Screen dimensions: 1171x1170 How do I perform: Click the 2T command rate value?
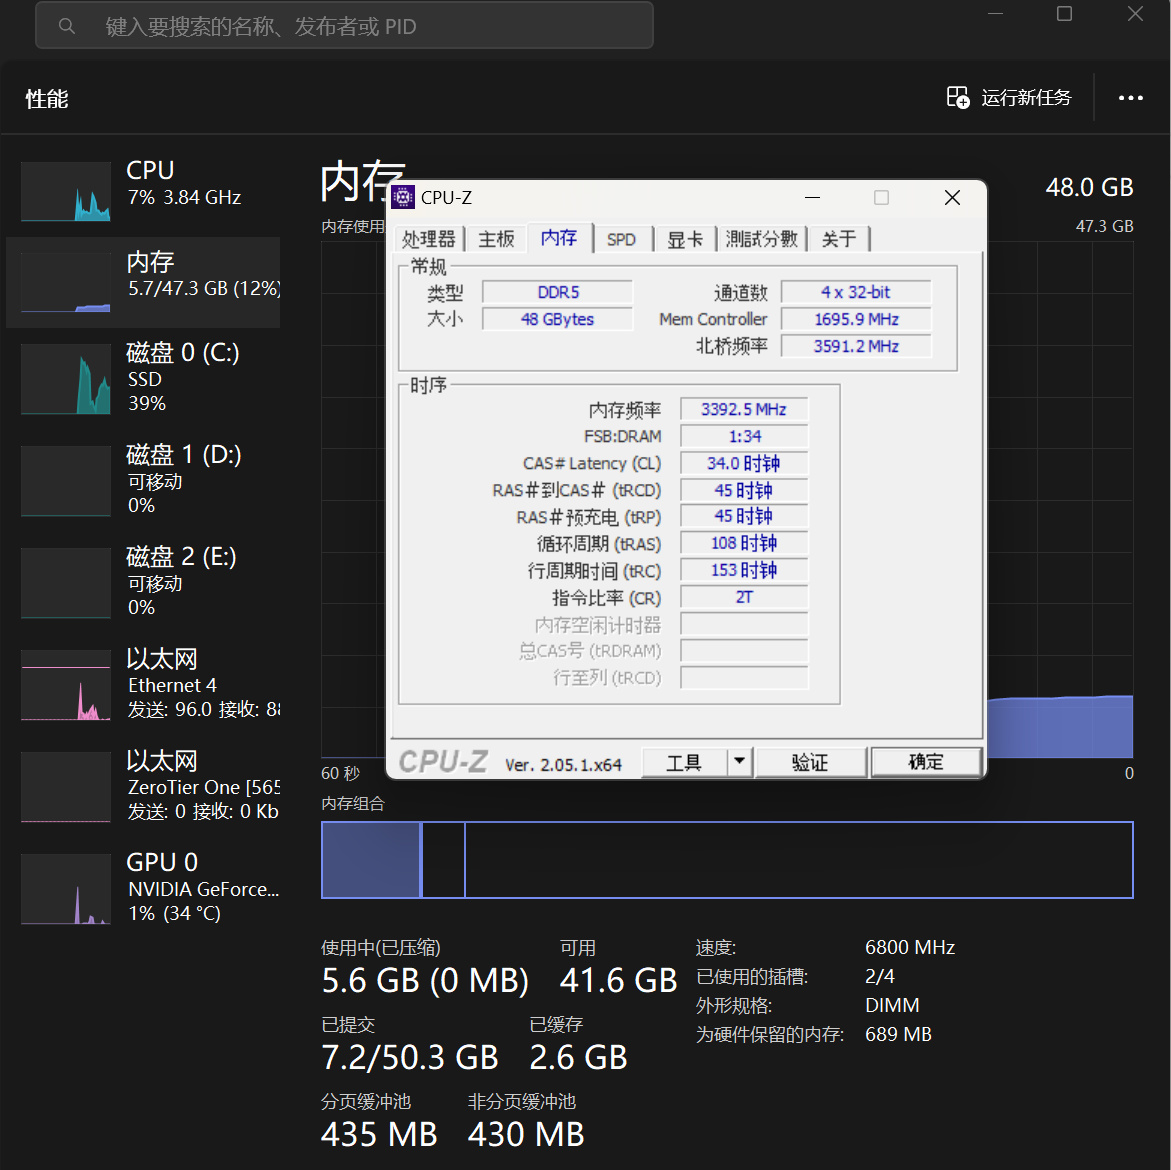(x=744, y=597)
